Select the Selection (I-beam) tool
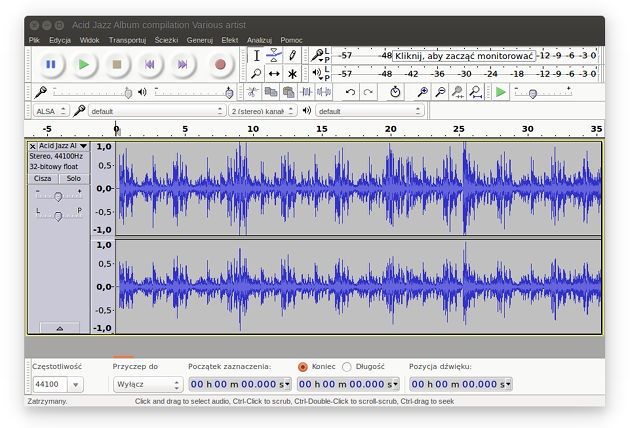 coord(256,55)
